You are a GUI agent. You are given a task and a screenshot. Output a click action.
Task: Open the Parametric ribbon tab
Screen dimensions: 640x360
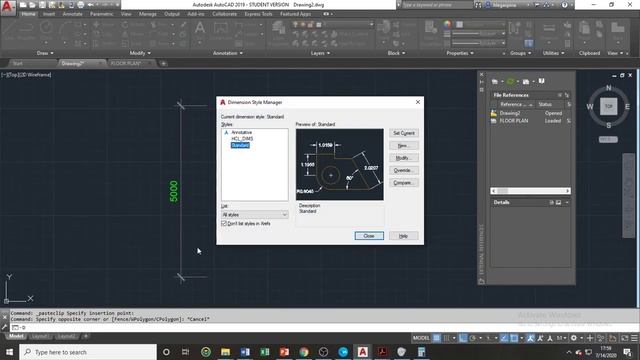point(102,14)
